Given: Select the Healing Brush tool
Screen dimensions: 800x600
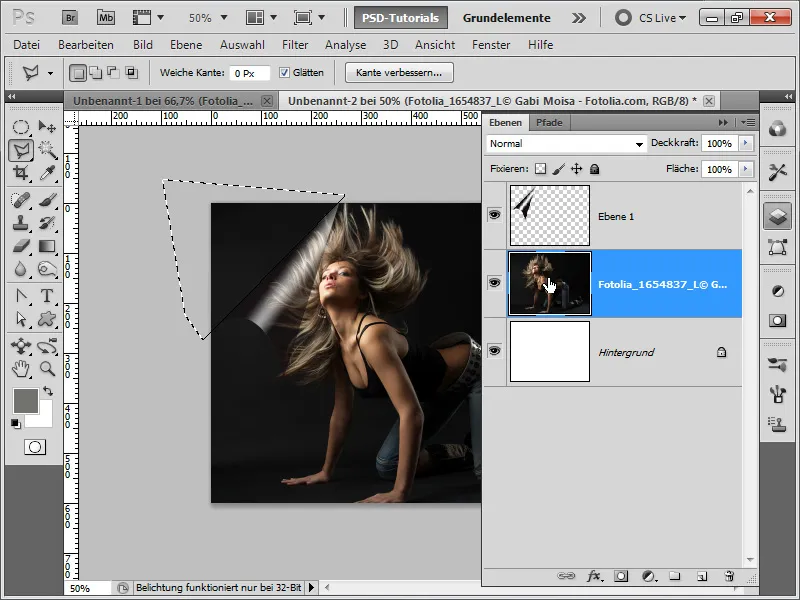Looking at the screenshot, I should [20, 199].
